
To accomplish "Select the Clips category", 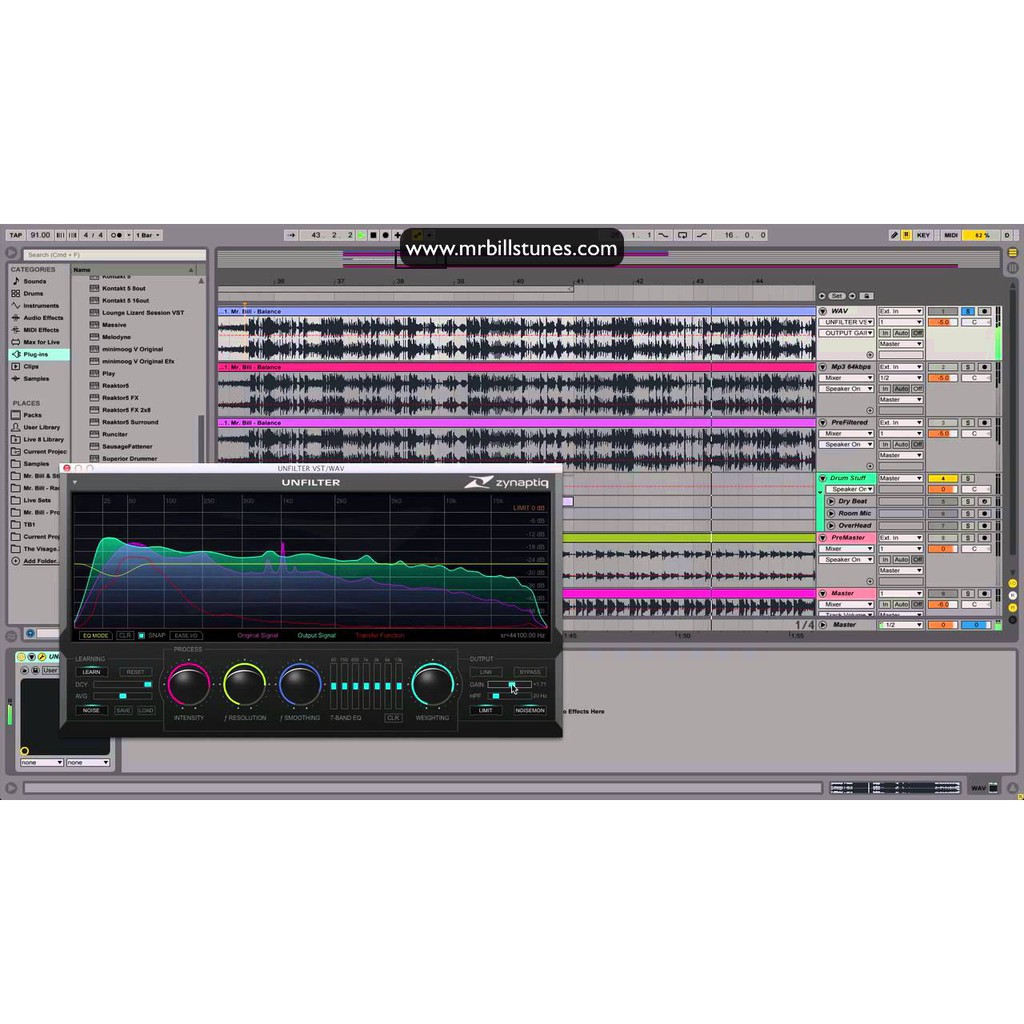I will (31, 367).
